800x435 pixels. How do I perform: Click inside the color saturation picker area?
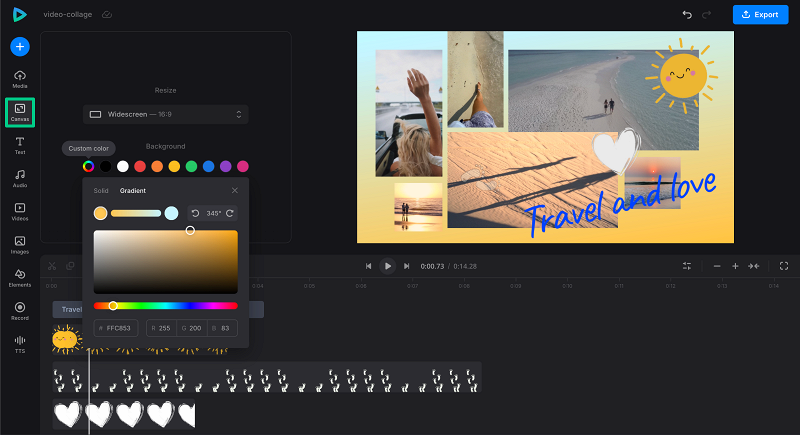pyautogui.click(x=166, y=262)
